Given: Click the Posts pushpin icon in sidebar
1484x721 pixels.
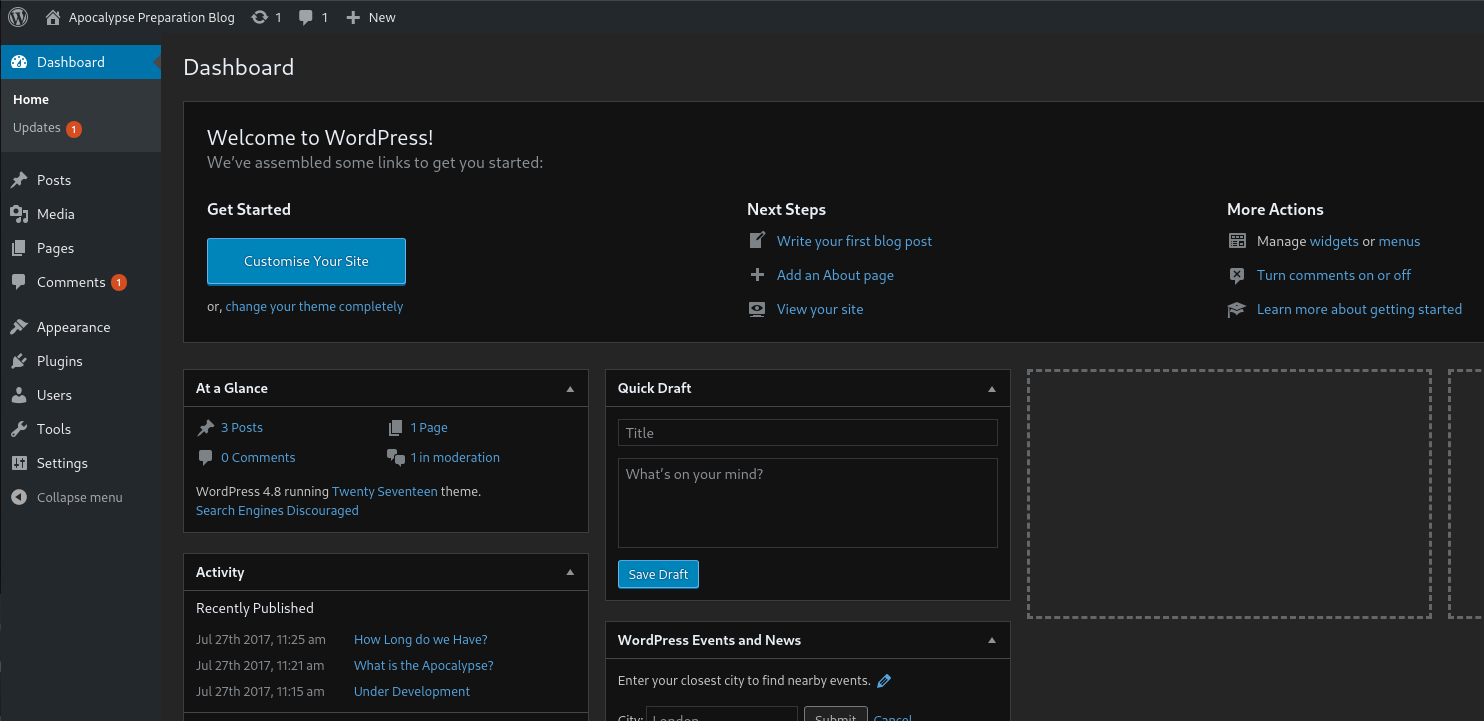Looking at the screenshot, I should click(19, 180).
